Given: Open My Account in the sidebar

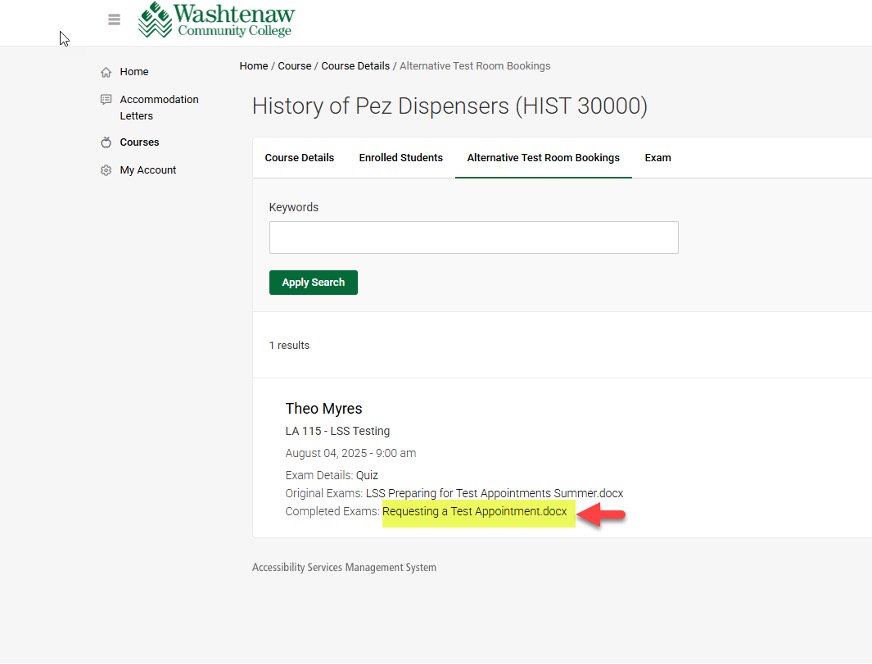Looking at the screenshot, I should [148, 170].
